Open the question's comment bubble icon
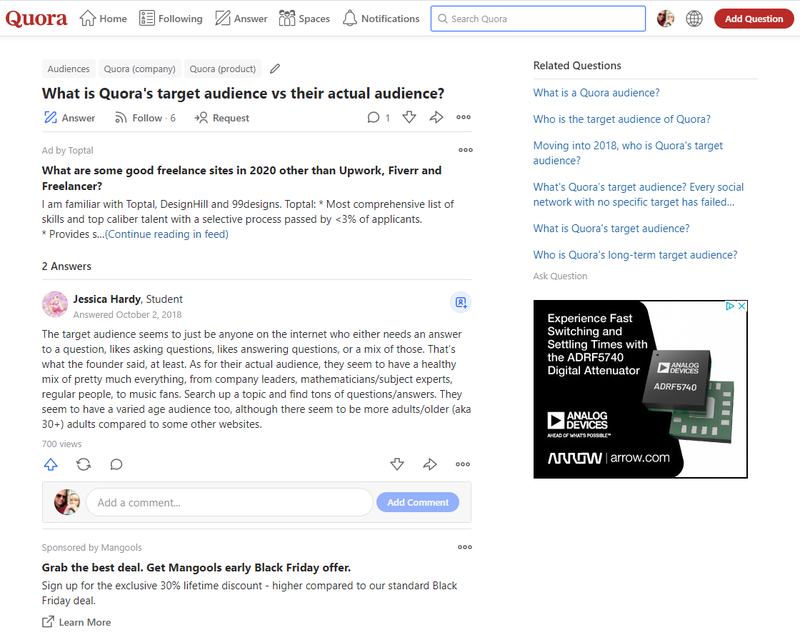Viewport: 800px width, 640px height. coord(373,118)
